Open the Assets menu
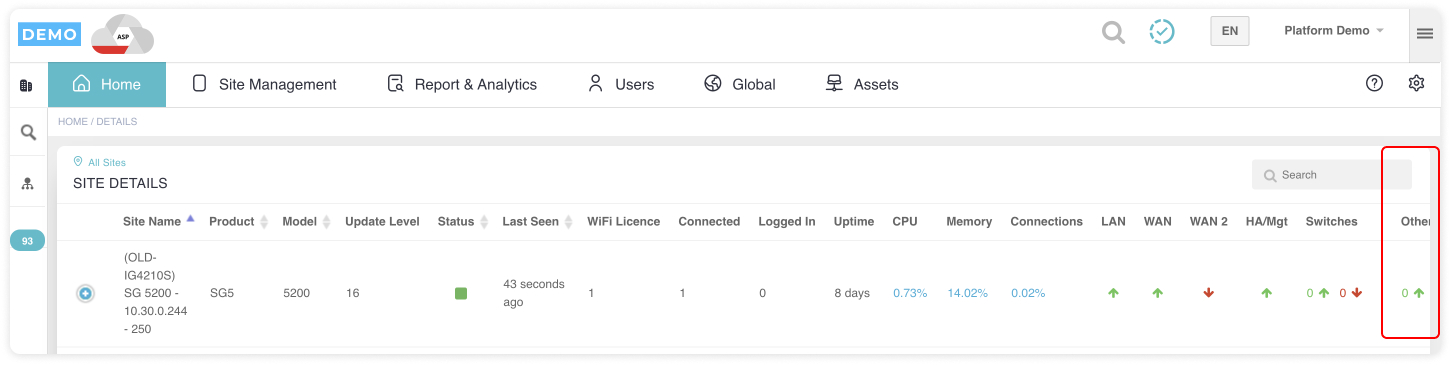 tap(862, 85)
